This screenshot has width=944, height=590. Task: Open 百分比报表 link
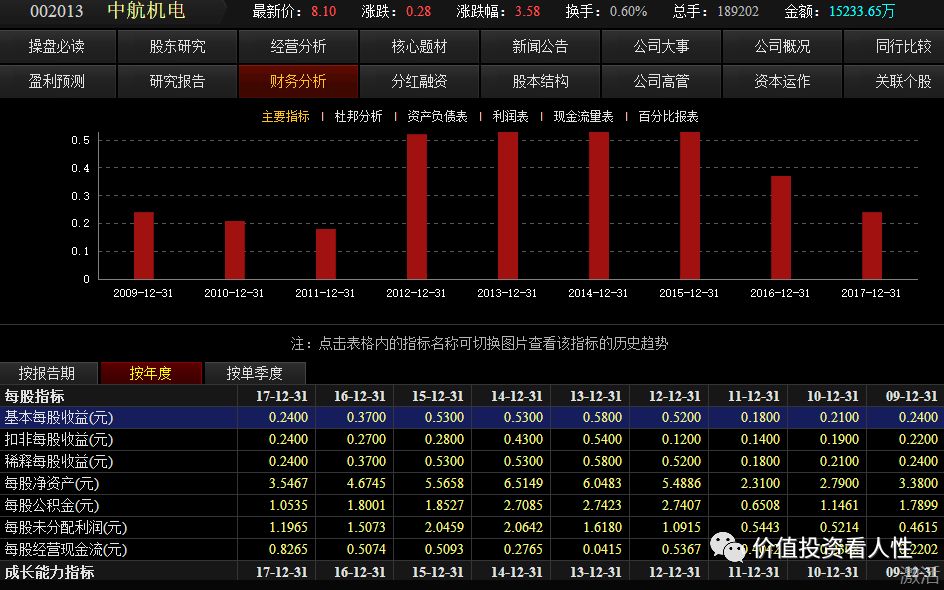click(668, 116)
